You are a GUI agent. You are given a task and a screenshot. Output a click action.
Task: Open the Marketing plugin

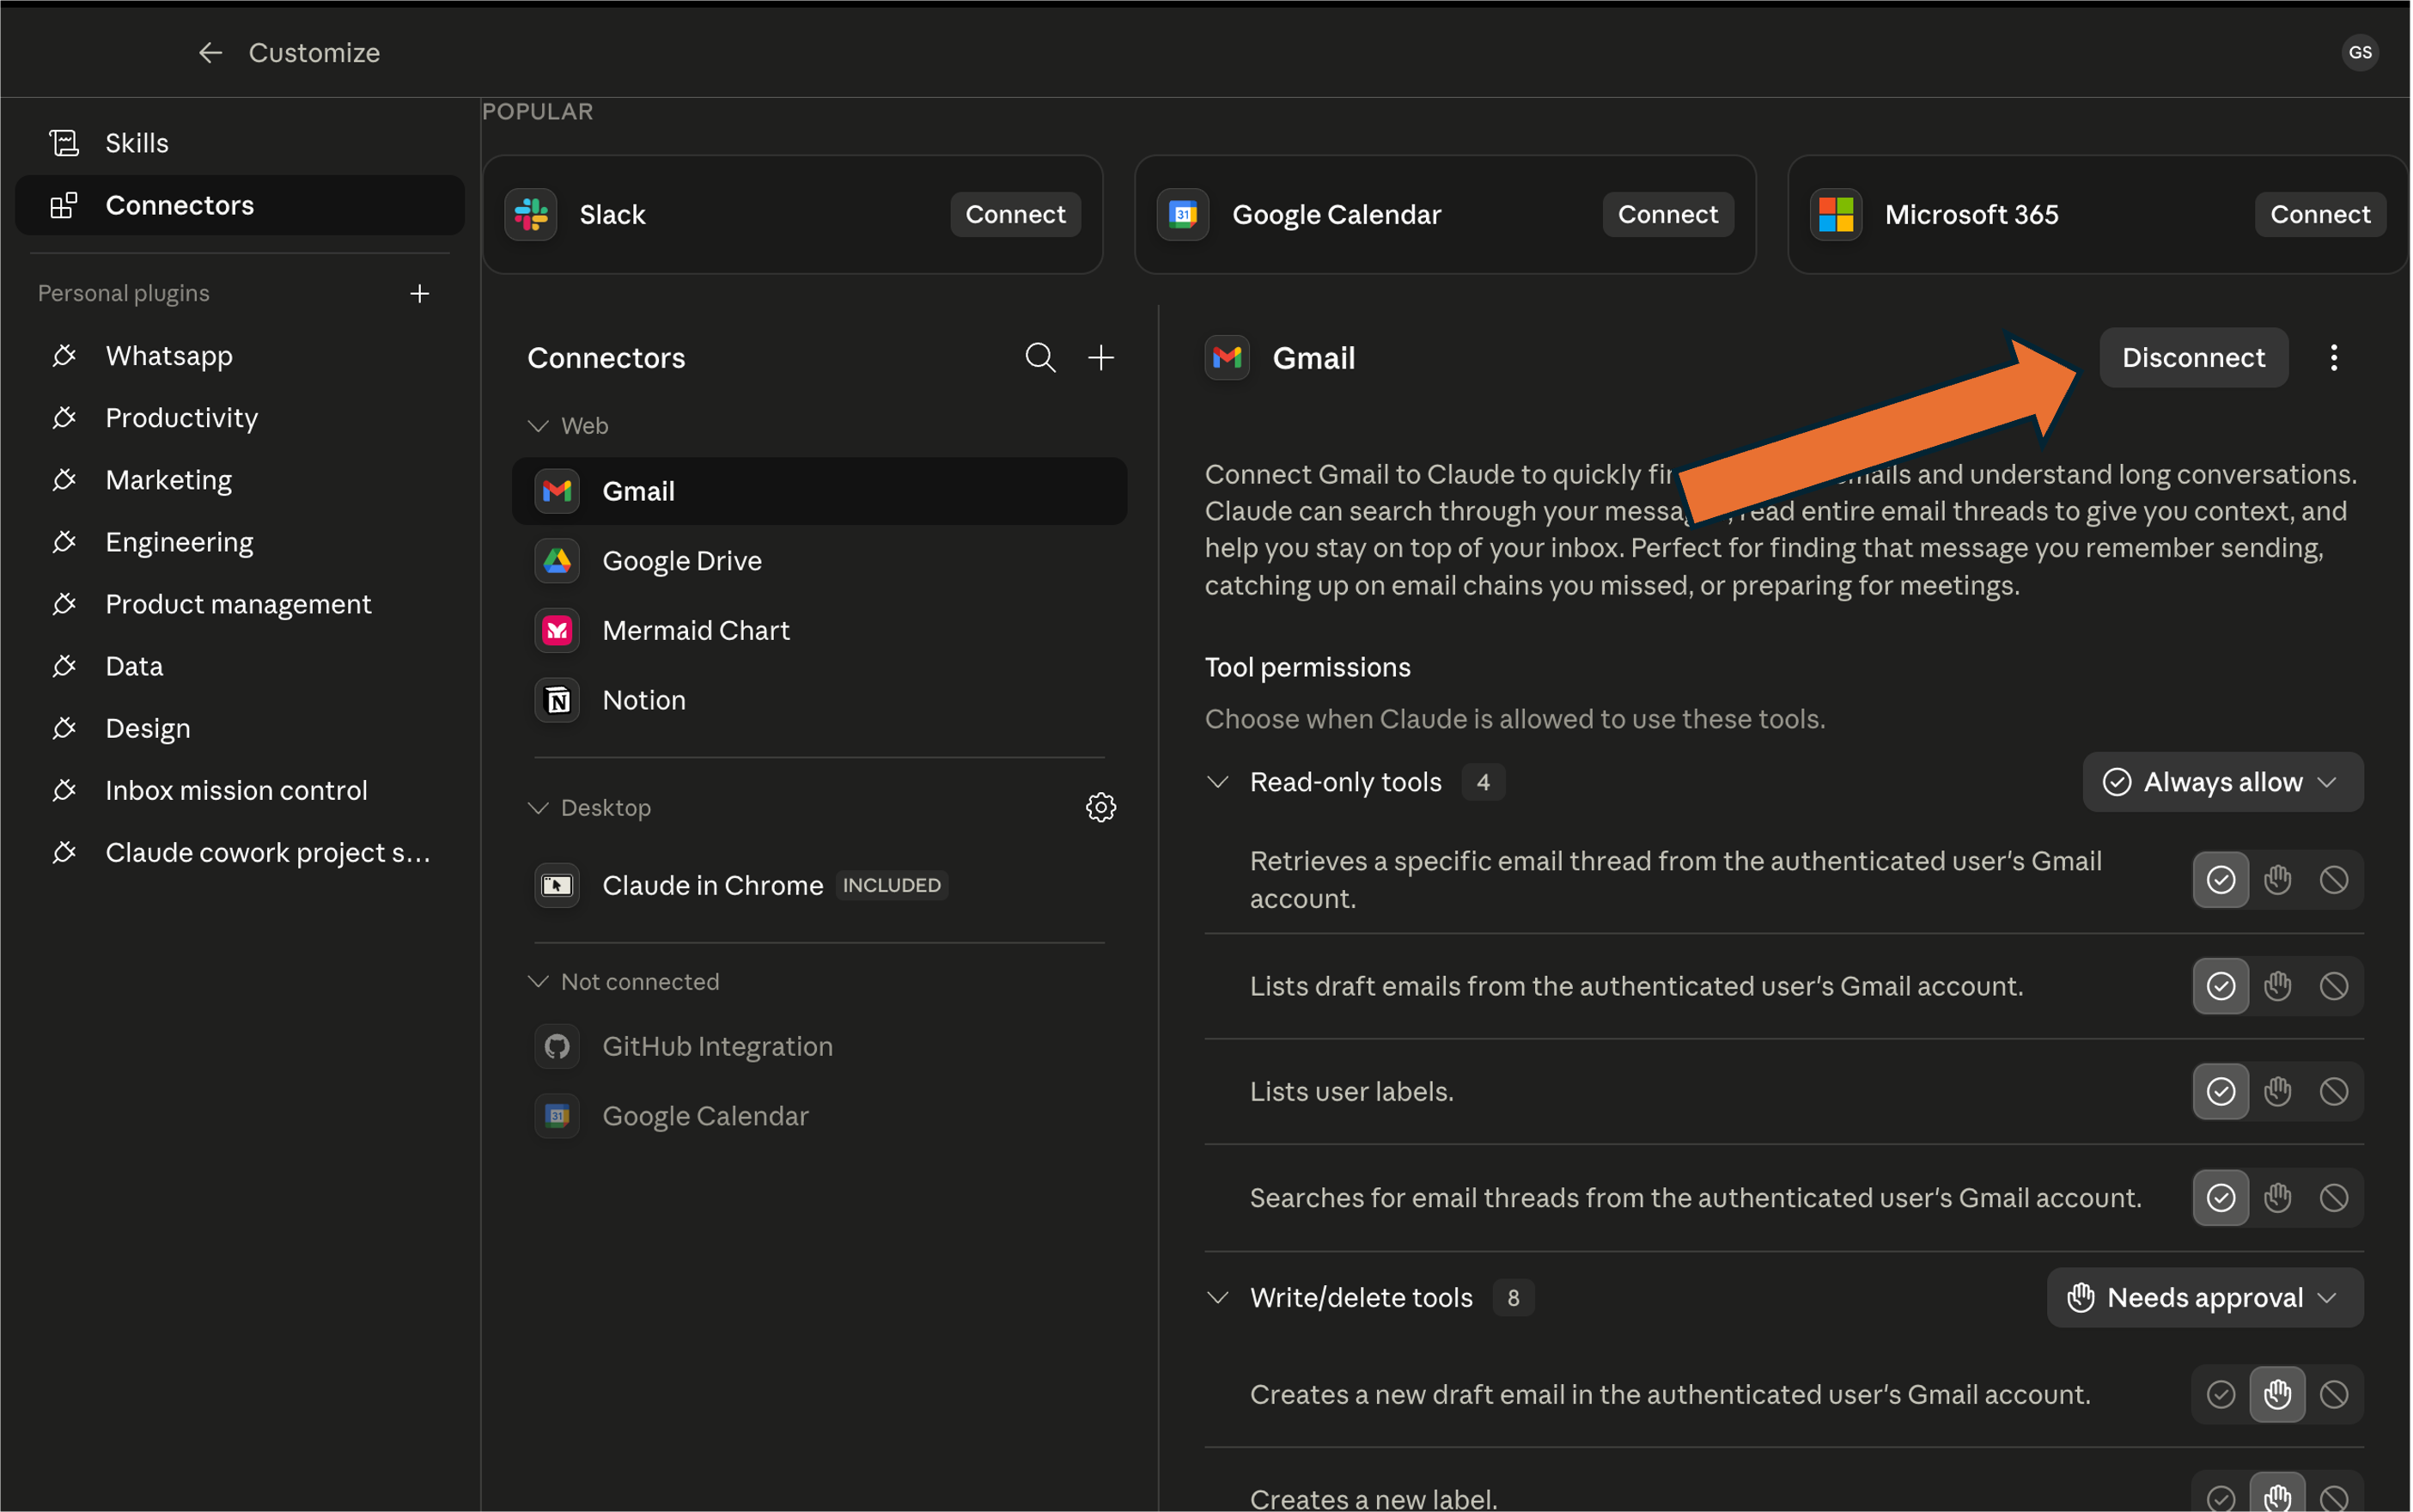click(240, 480)
